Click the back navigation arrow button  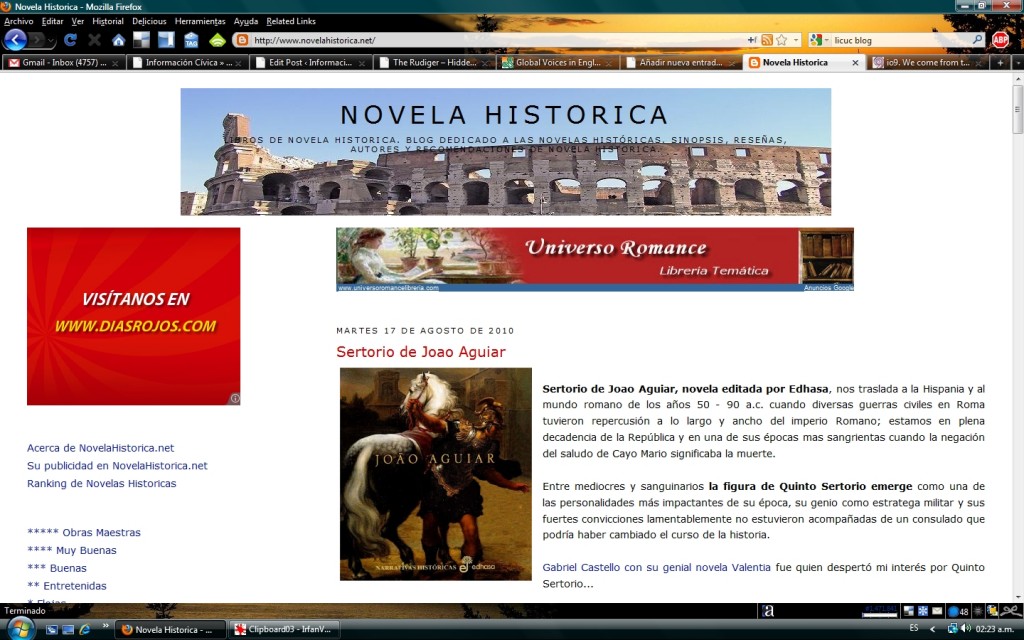pos(16,40)
